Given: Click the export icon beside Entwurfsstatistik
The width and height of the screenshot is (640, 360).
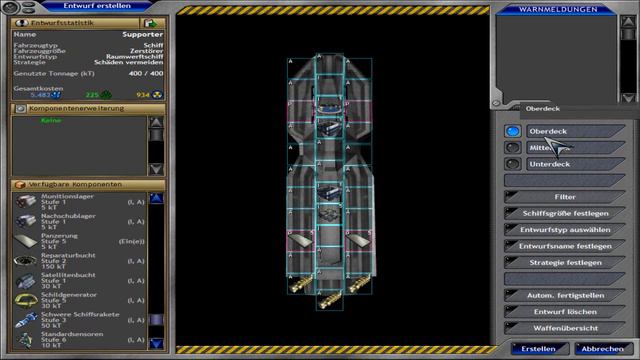Looking at the screenshot, I should [151, 23].
